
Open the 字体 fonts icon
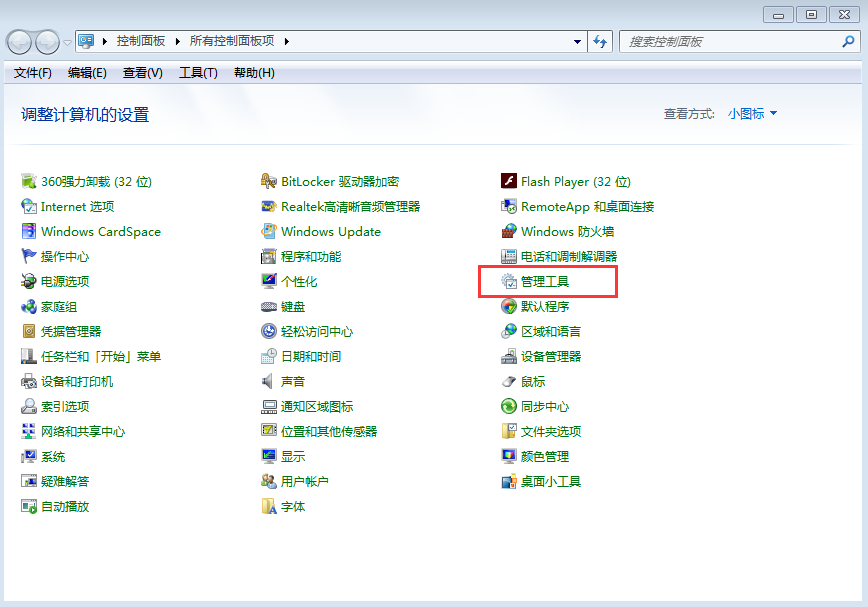pyautogui.click(x=268, y=506)
